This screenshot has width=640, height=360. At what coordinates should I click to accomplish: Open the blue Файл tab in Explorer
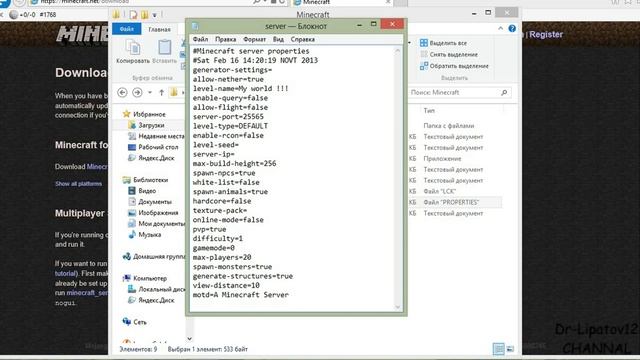click(127, 29)
